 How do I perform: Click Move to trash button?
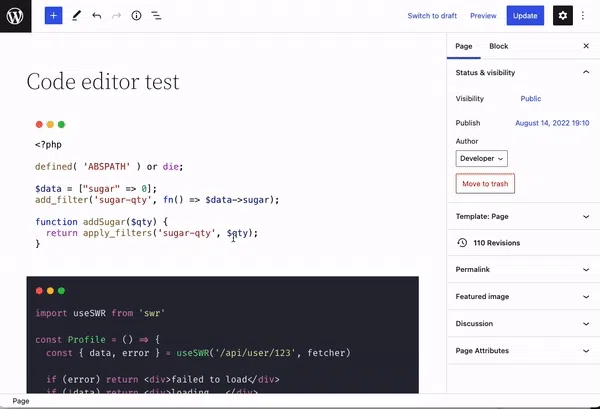[x=485, y=184]
